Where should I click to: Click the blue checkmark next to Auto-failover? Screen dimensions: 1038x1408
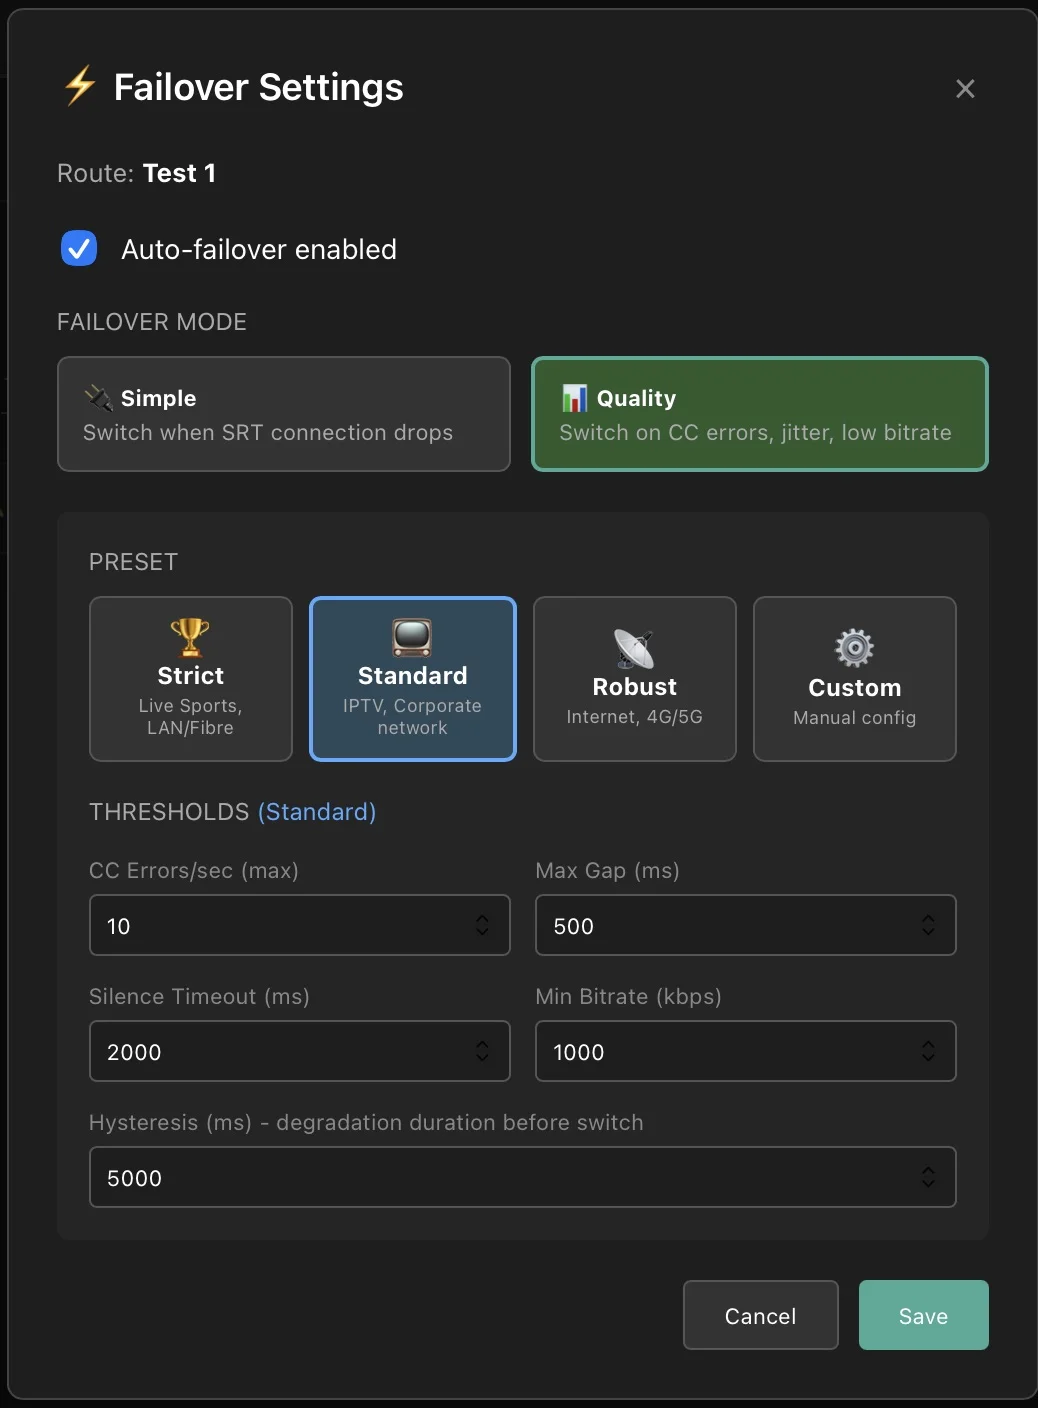point(79,248)
